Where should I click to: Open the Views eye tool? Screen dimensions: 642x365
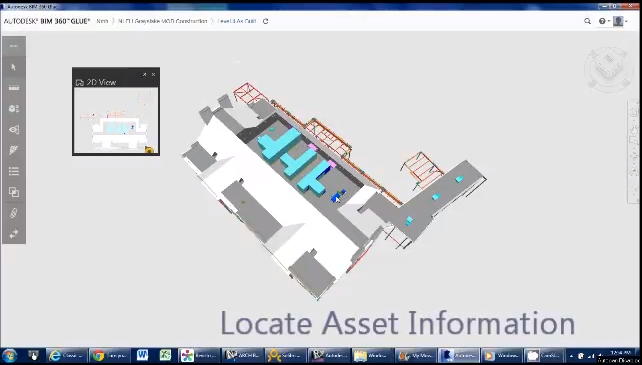tap(14, 129)
